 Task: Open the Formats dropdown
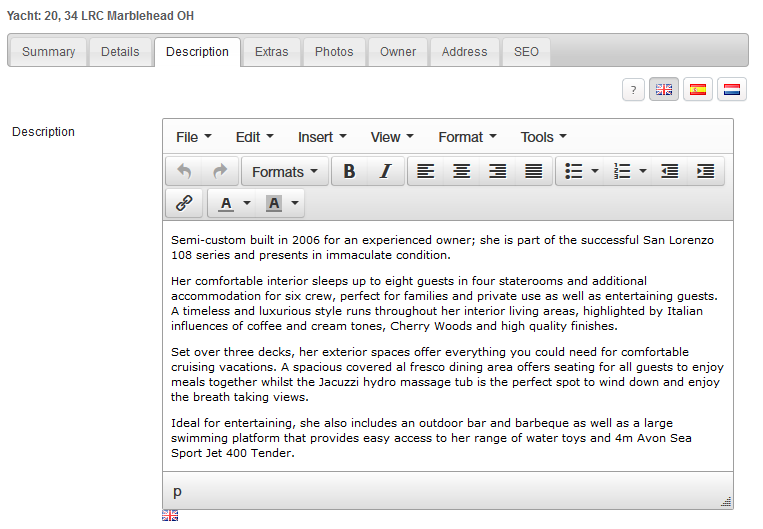coord(285,171)
